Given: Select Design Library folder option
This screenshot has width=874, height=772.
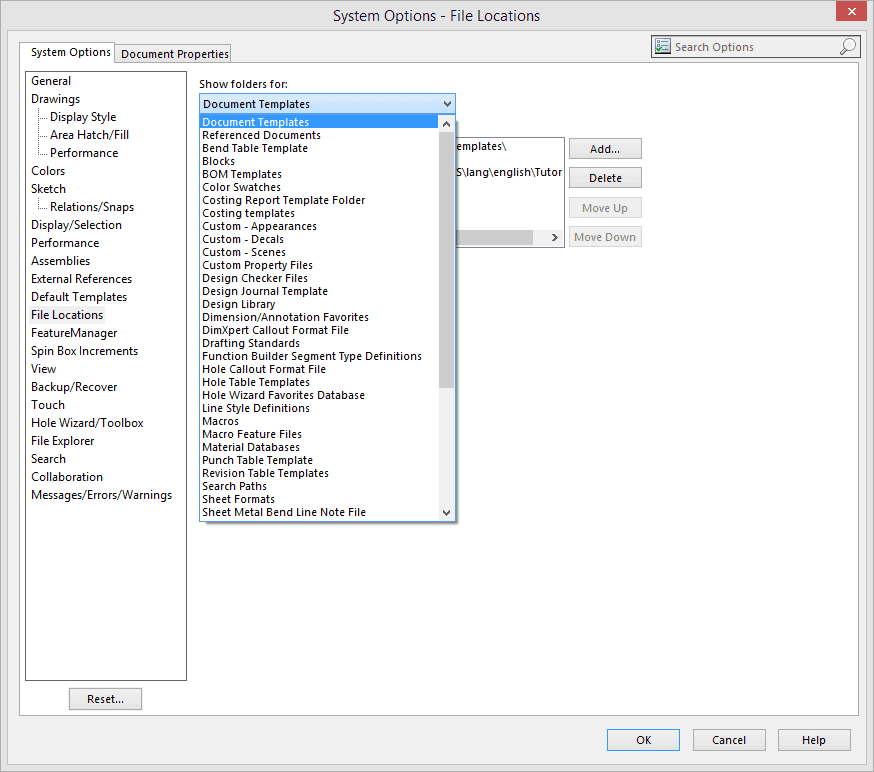Looking at the screenshot, I should (238, 304).
